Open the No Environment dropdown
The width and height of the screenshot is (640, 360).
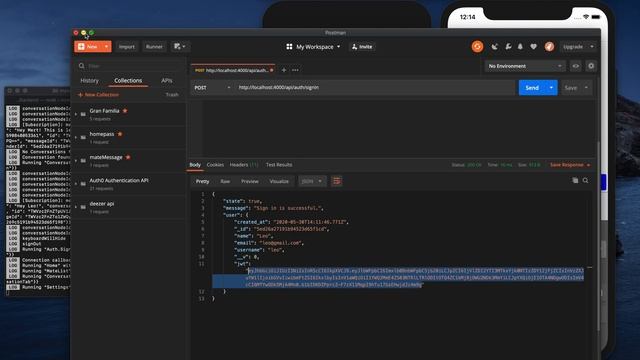(x=525, y=66)
